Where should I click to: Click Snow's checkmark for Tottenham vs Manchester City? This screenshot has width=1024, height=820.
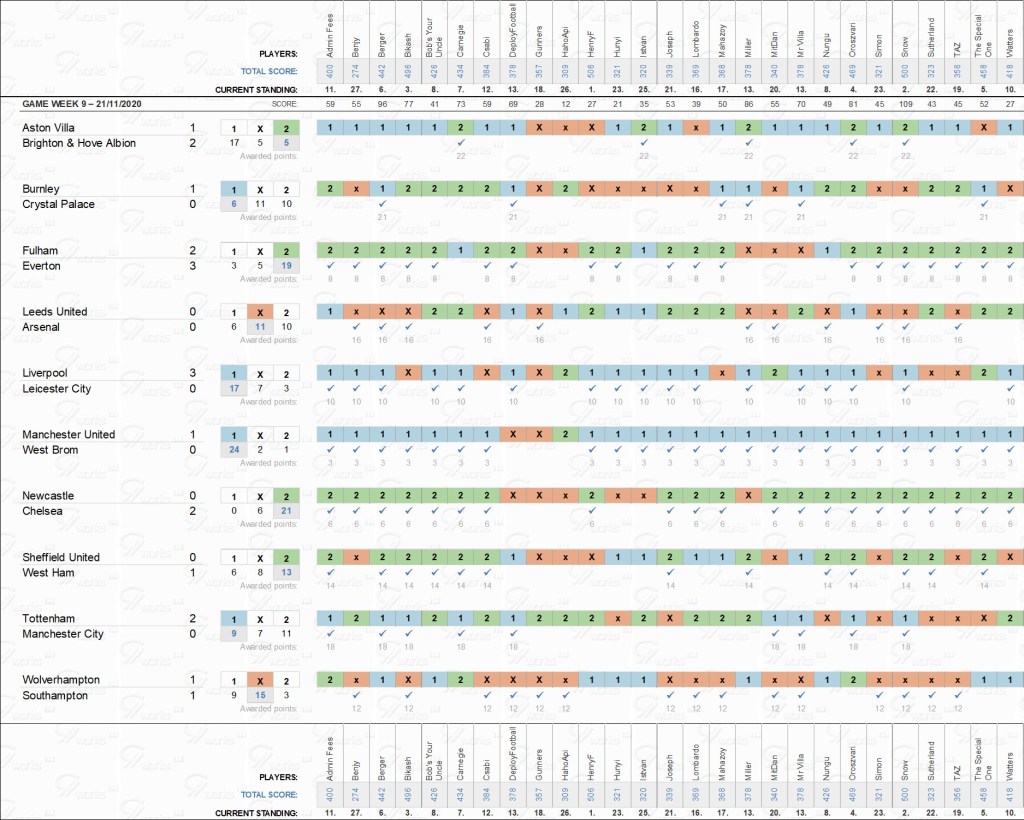904,634
